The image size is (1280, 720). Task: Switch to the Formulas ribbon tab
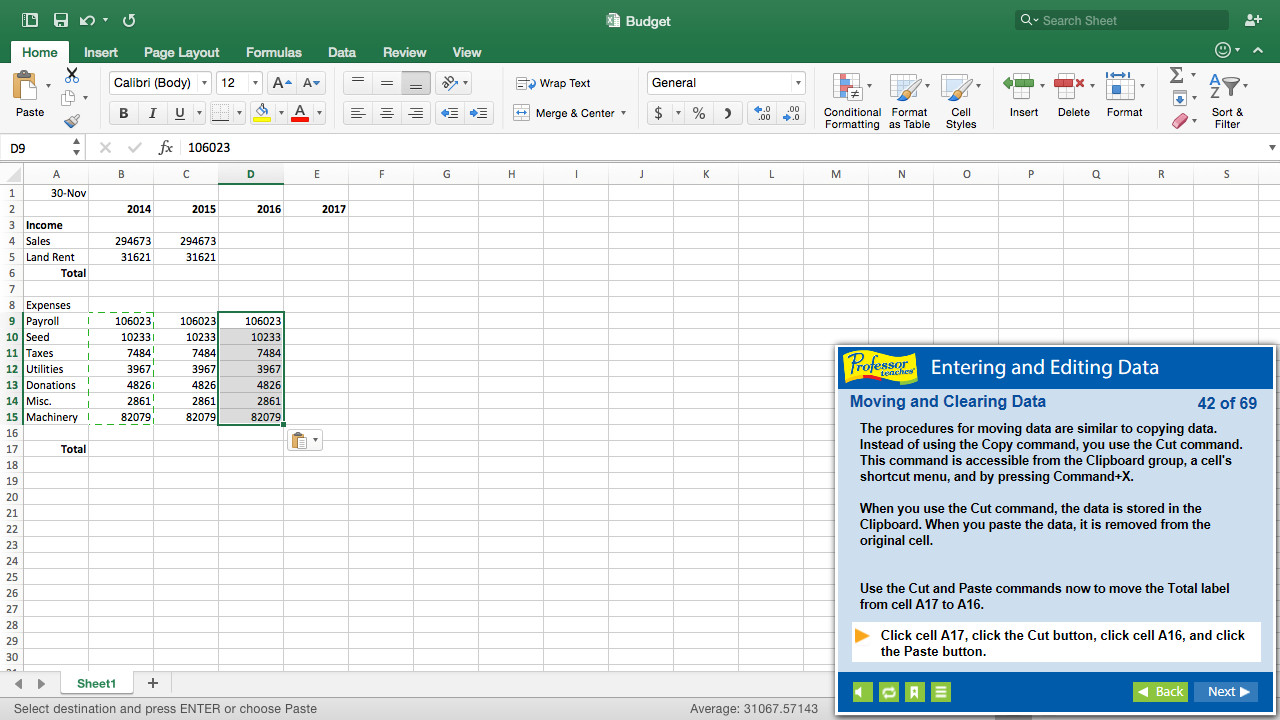pos(273,52)
